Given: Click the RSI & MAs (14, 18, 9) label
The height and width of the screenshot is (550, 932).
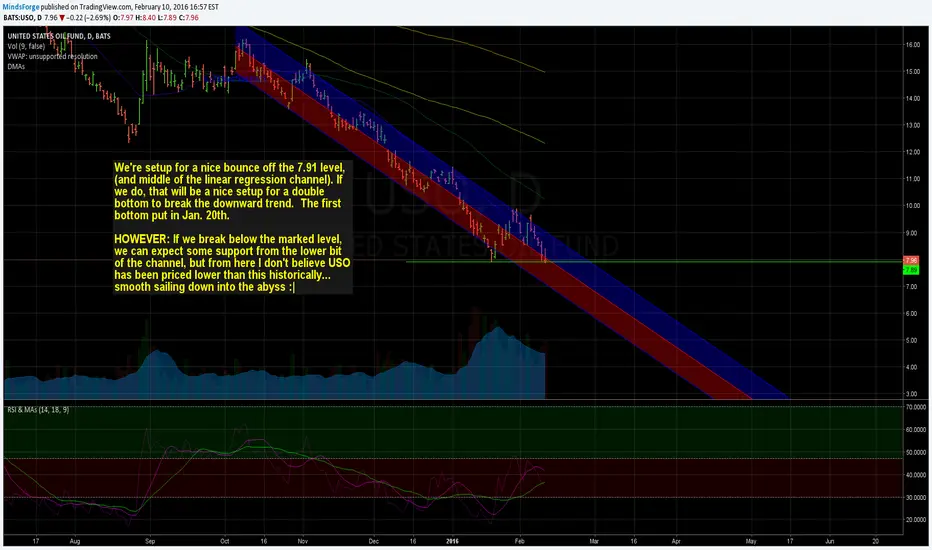Looking at the screenshot, I should pos(38,410).
